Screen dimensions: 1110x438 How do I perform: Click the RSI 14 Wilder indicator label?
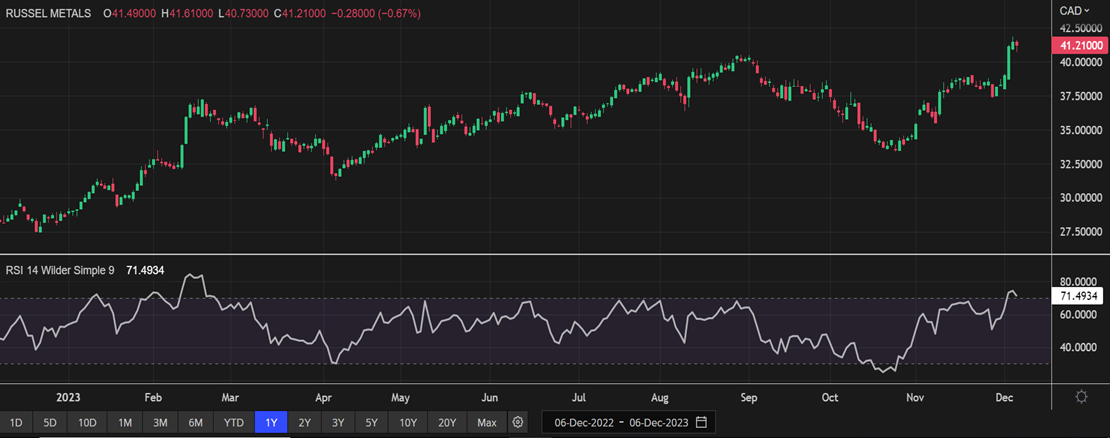pyautogui.click(x=60, y=269)
